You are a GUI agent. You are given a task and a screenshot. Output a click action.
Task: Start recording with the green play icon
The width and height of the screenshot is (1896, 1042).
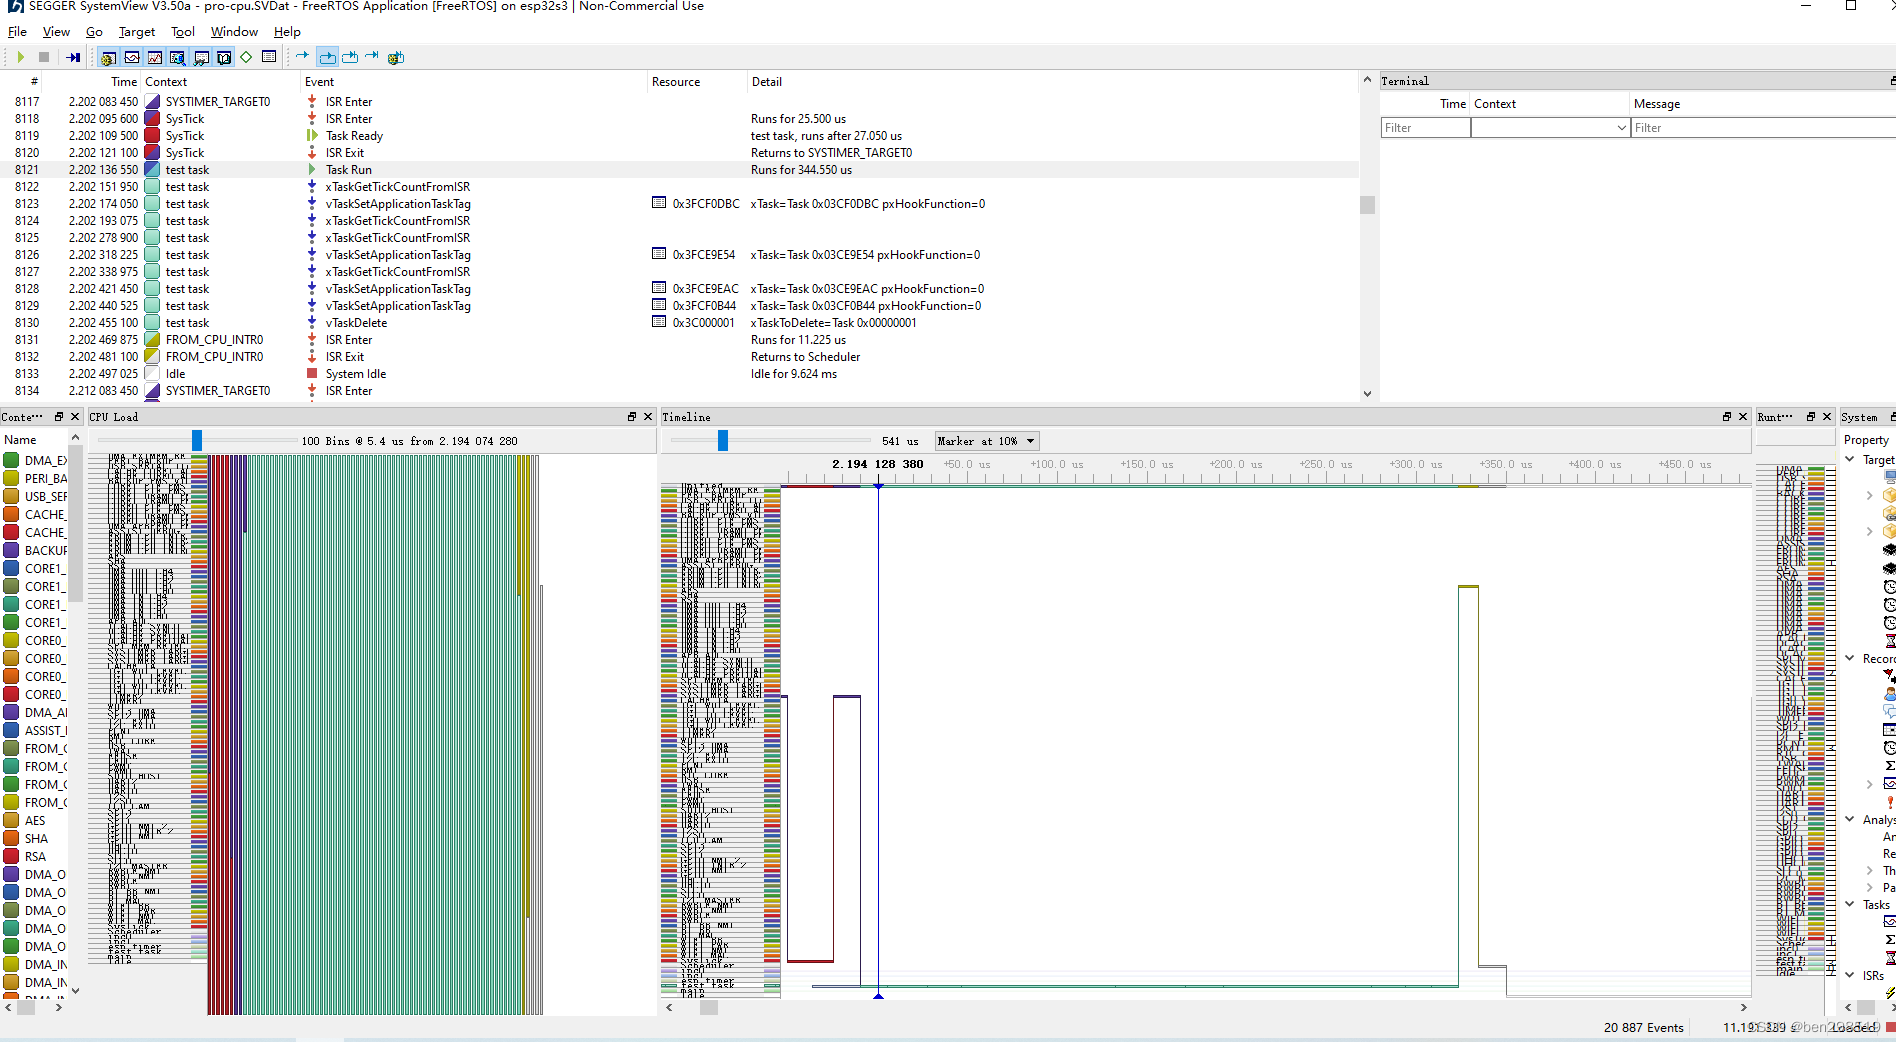point(20,57)
